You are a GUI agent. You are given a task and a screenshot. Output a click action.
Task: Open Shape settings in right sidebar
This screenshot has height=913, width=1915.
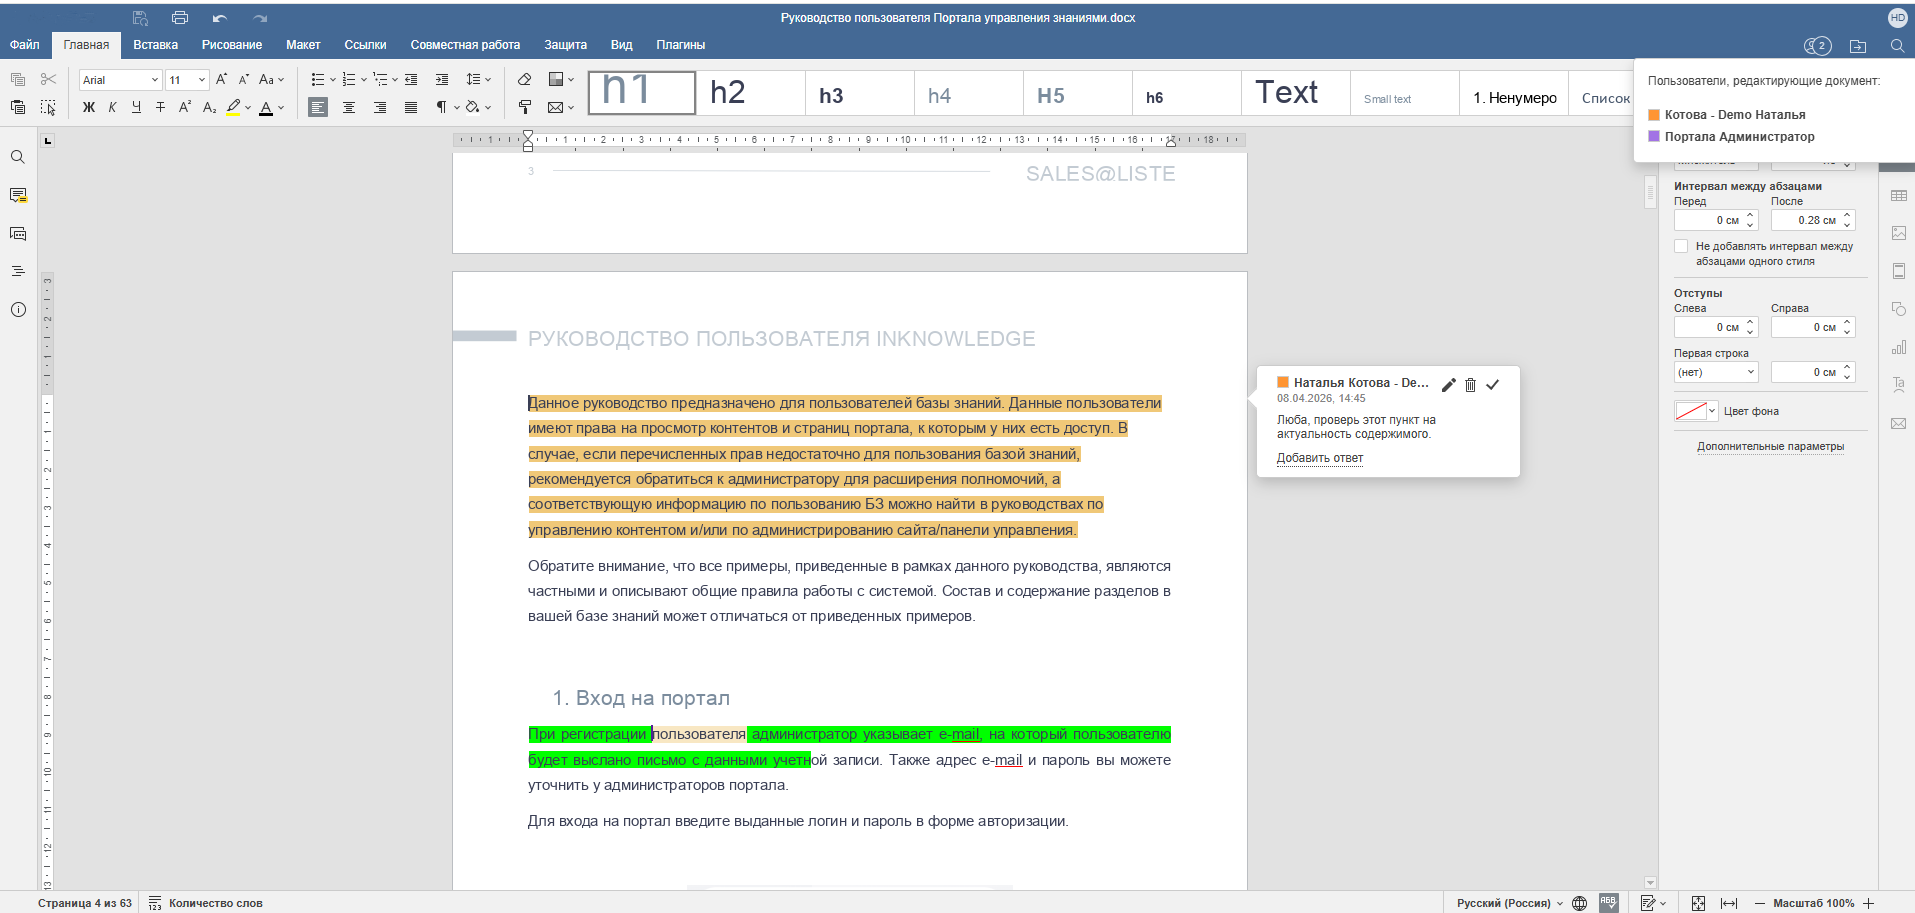tap(1899, 309)
